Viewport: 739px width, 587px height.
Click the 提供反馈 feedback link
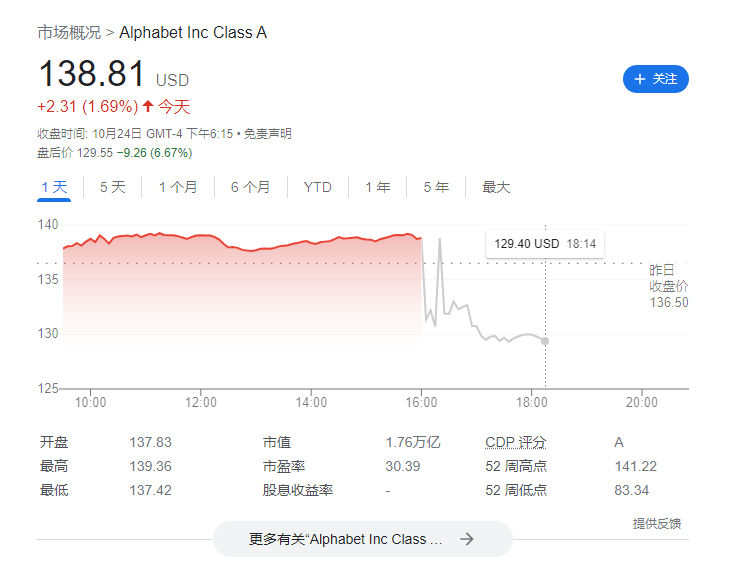pyautogui.click(x=657, y=523)
